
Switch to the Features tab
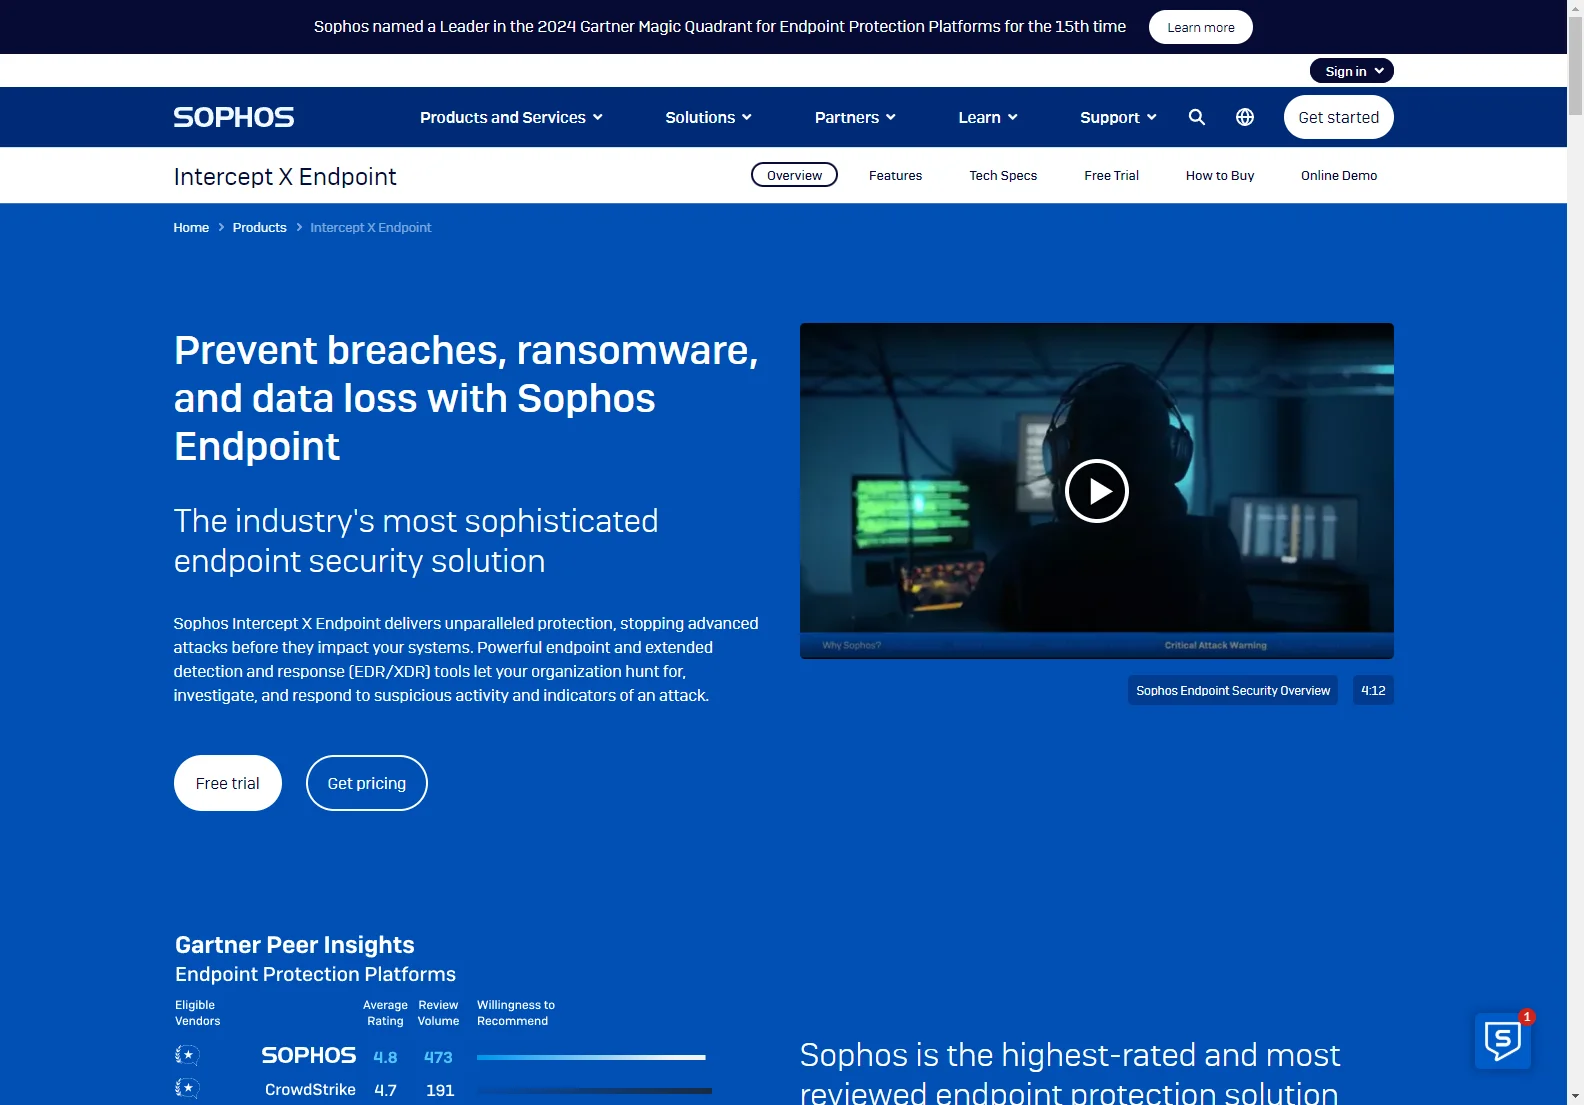click(x=895, y=175)
